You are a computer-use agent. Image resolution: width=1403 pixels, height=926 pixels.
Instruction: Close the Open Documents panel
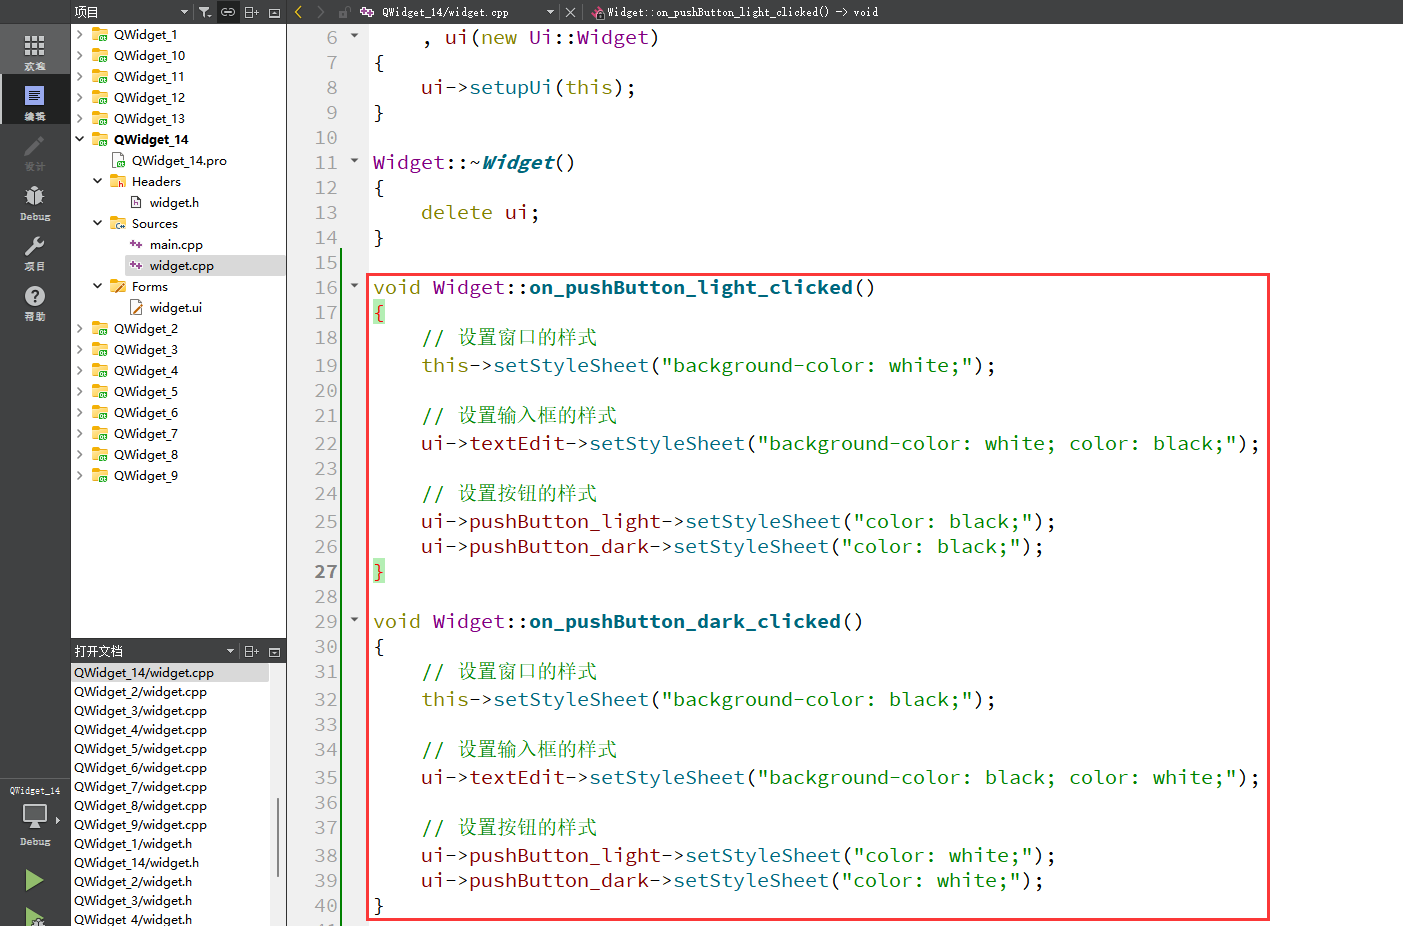pyautogui.click(x=274, y=651)
